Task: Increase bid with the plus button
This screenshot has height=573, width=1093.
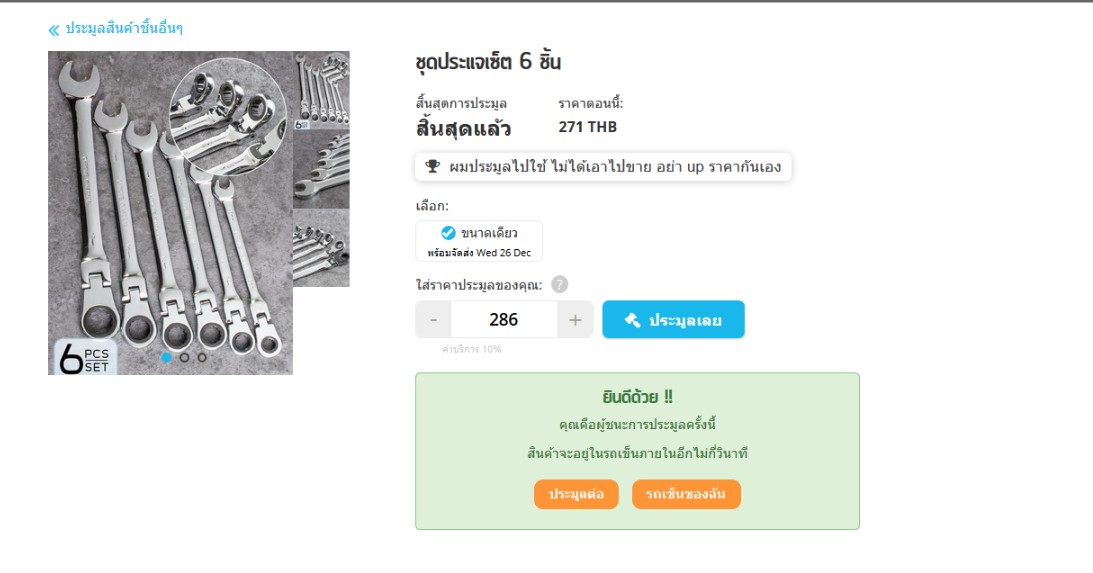Action: (575, 320)
